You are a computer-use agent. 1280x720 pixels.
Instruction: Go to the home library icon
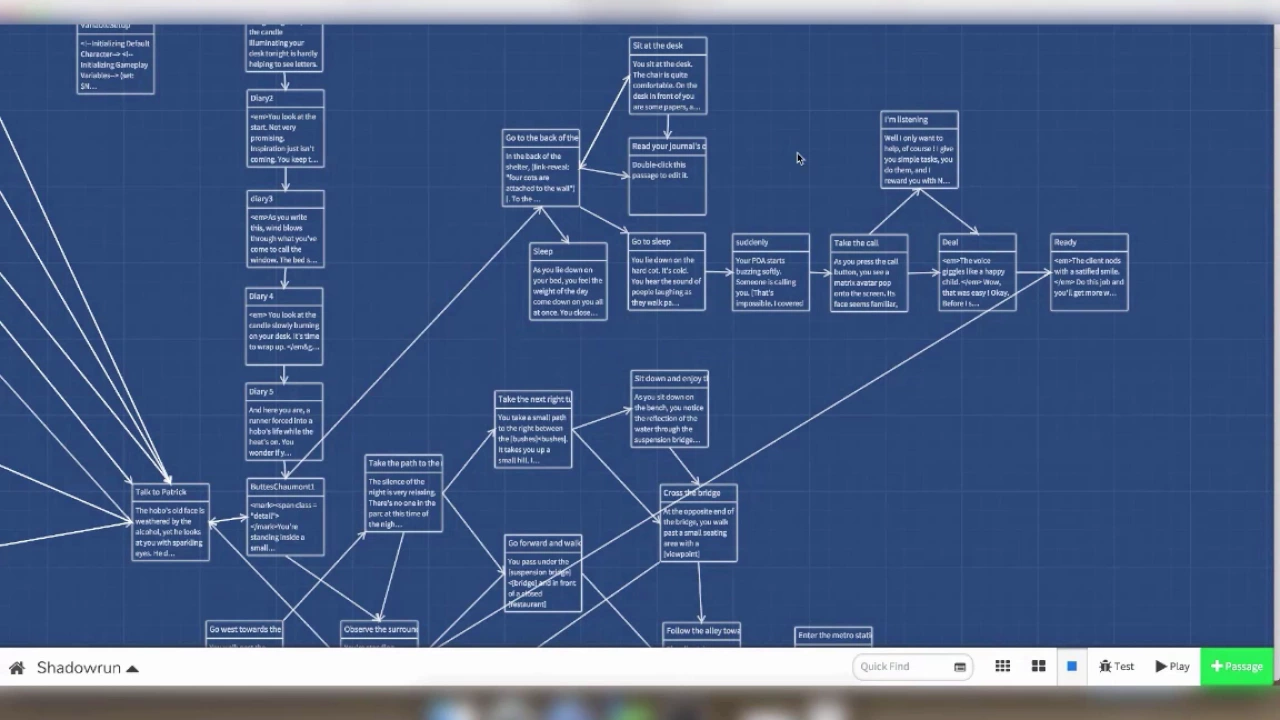click(16, 668)
